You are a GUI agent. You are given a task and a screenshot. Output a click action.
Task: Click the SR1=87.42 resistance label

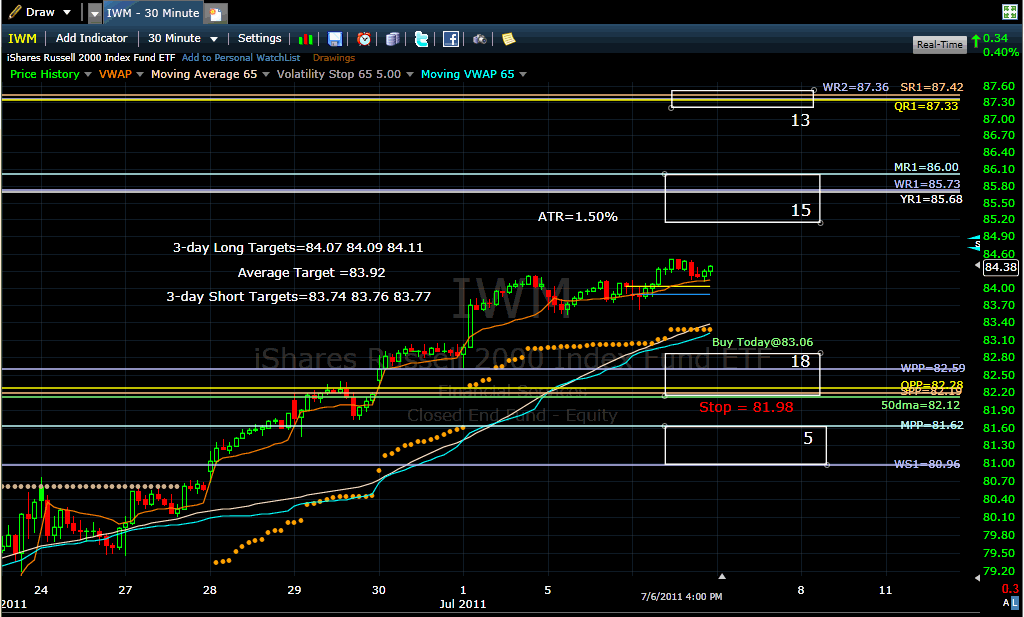click(x=931, y=87)
